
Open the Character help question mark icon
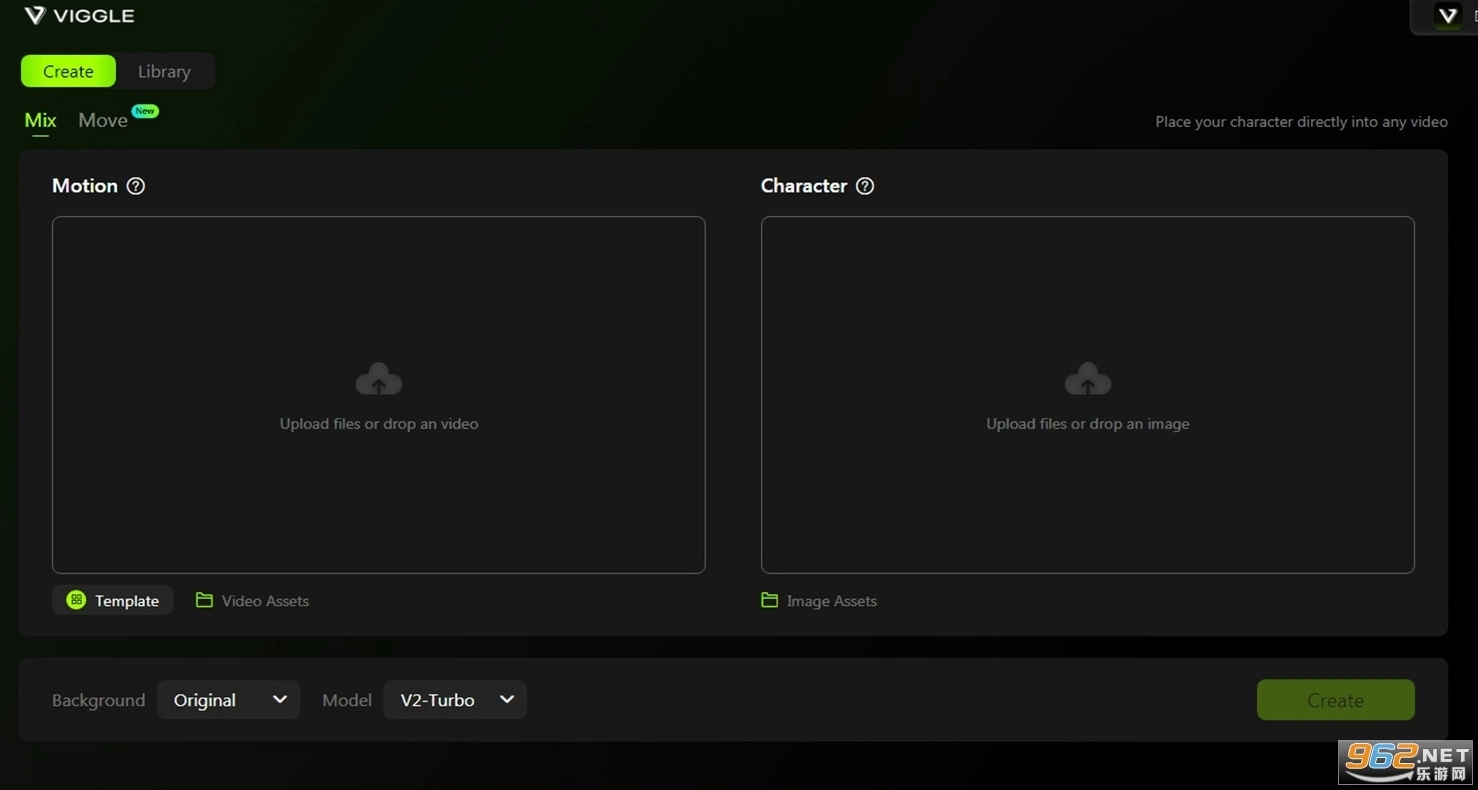[865, 186]
